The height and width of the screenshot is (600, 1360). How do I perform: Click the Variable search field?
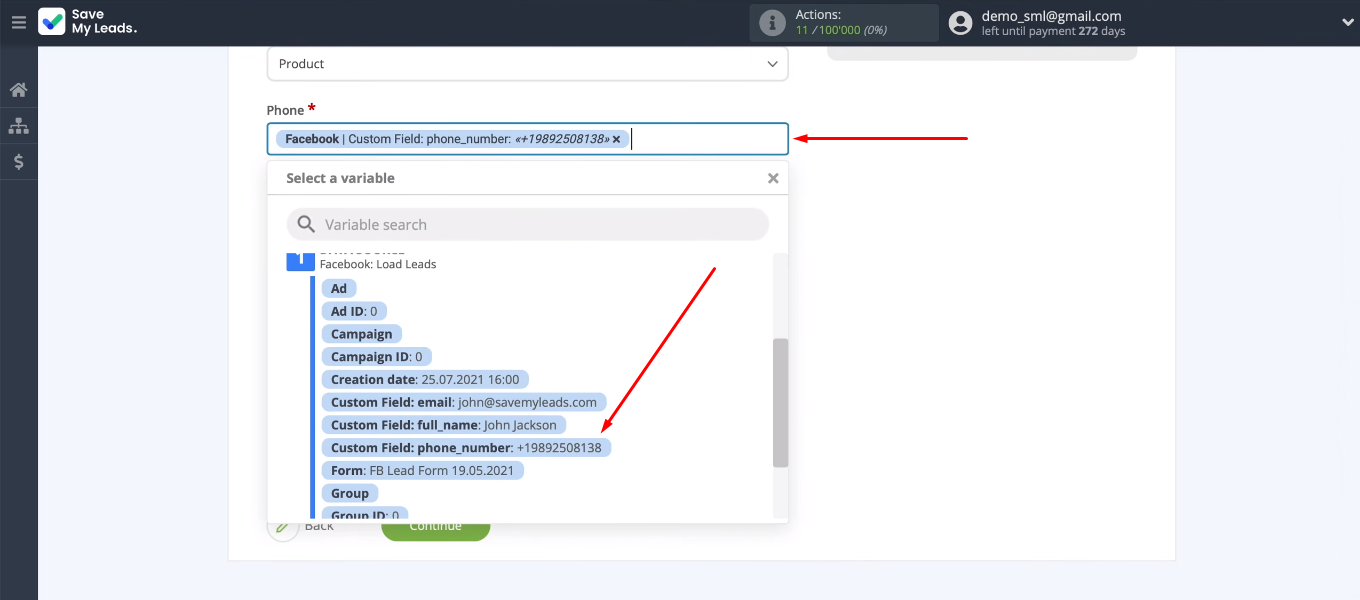point(527,224)
